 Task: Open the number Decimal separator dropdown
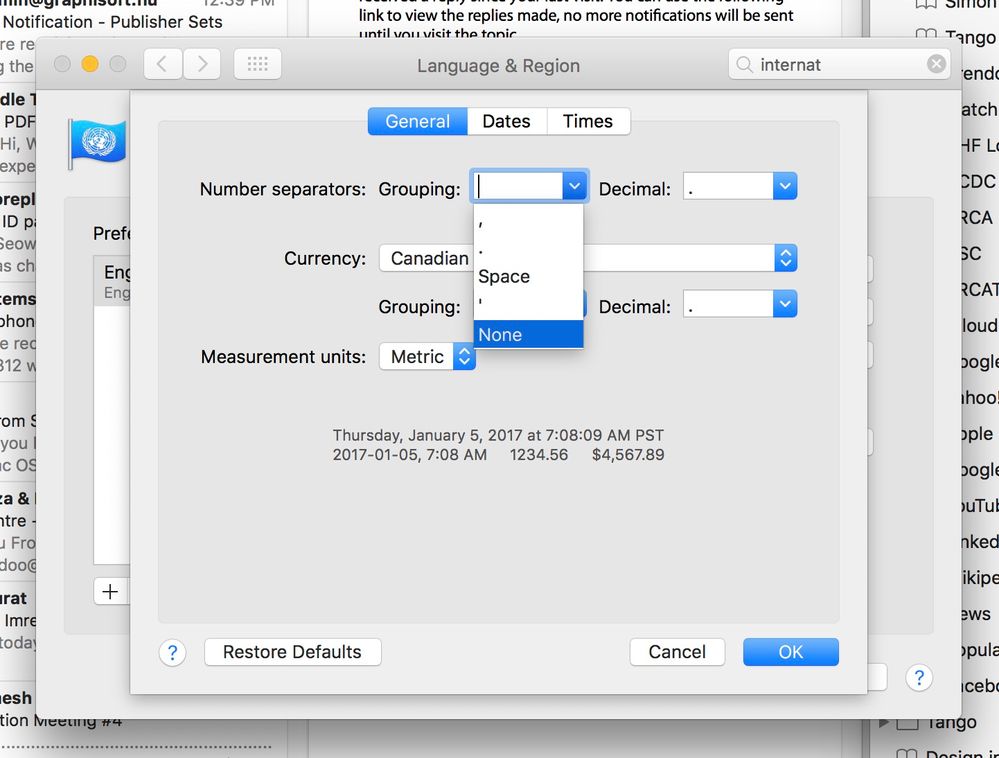[x=785, y=187]
